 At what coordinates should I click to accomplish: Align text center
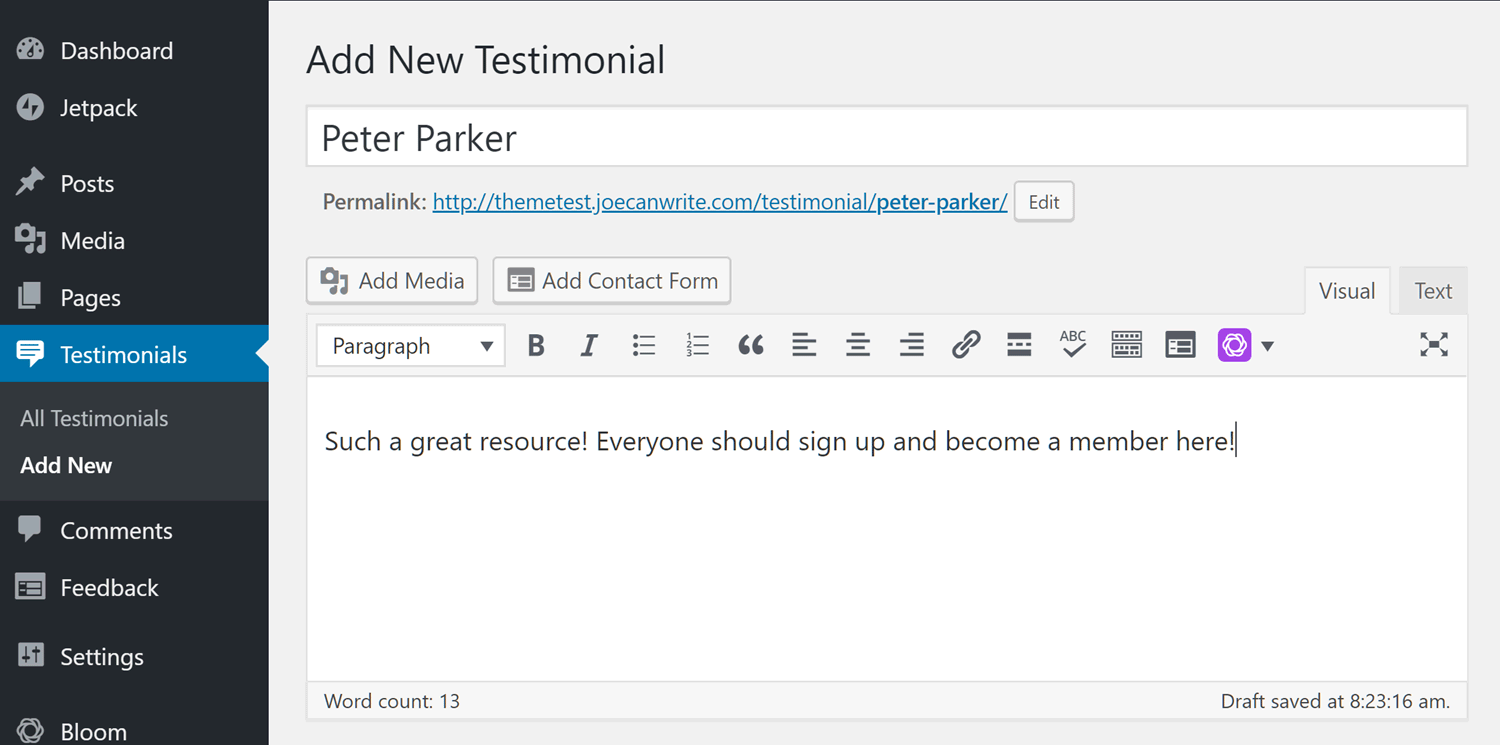click(x=858, y=346)
